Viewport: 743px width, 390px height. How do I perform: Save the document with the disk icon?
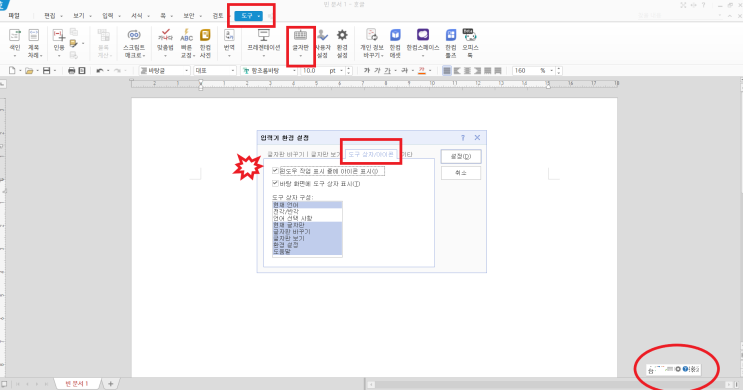pyautogui.click(x=46, y=71)
